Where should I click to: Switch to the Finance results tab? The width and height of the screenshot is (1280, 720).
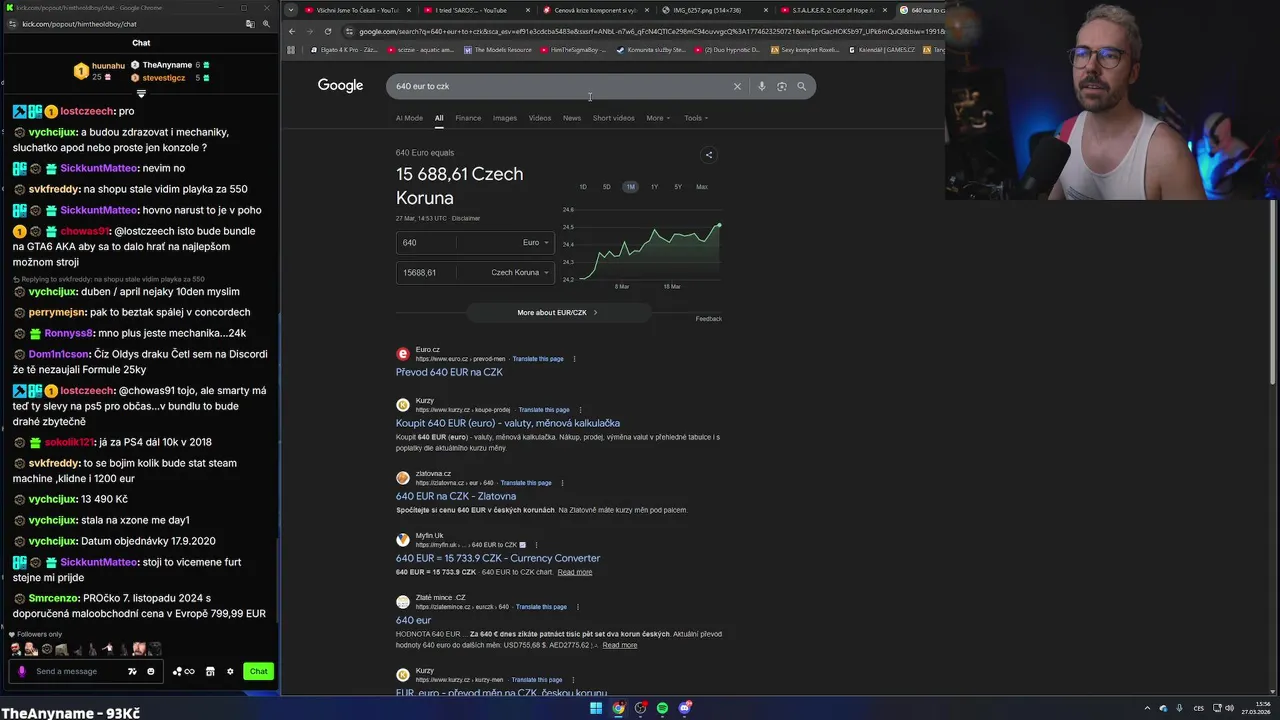(468, 118)
